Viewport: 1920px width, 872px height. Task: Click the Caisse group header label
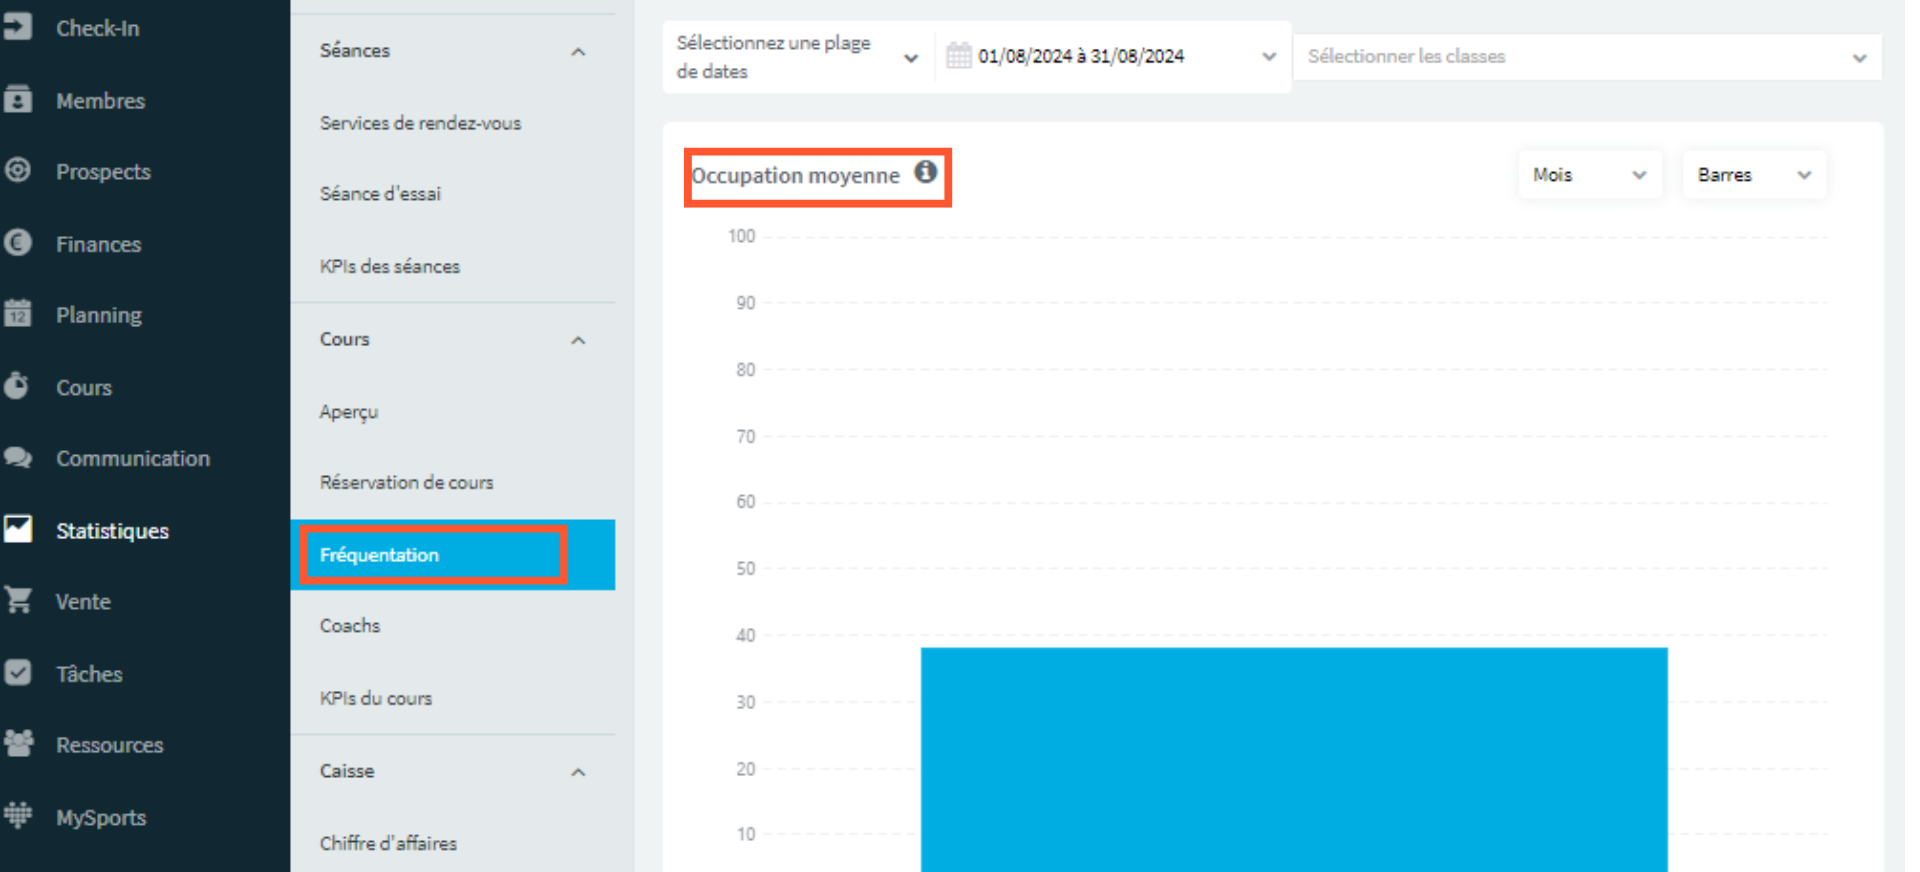click(x=347, y=771)
